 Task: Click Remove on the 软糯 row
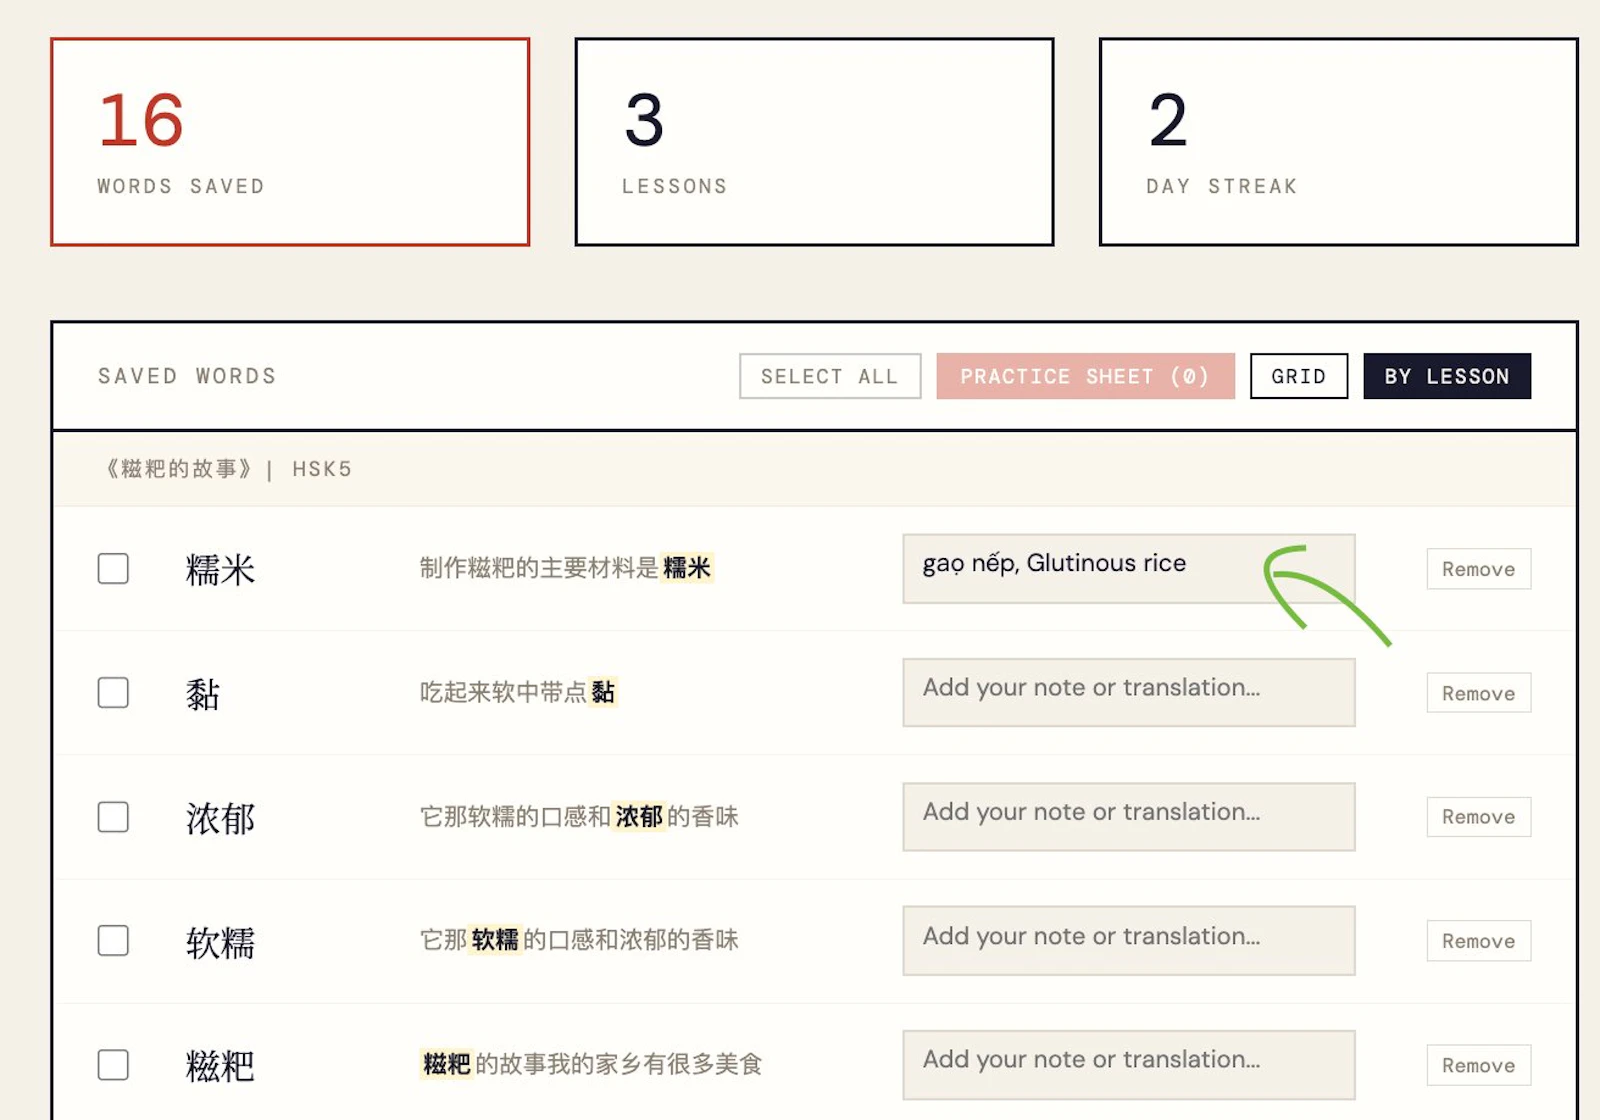click(x=1478, y=941)
